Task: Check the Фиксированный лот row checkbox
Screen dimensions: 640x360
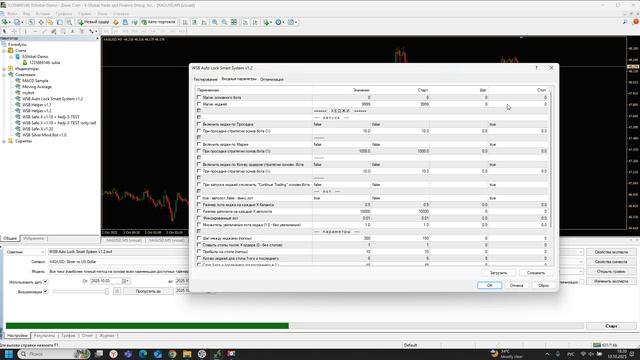Action: (x=199, y=218)
